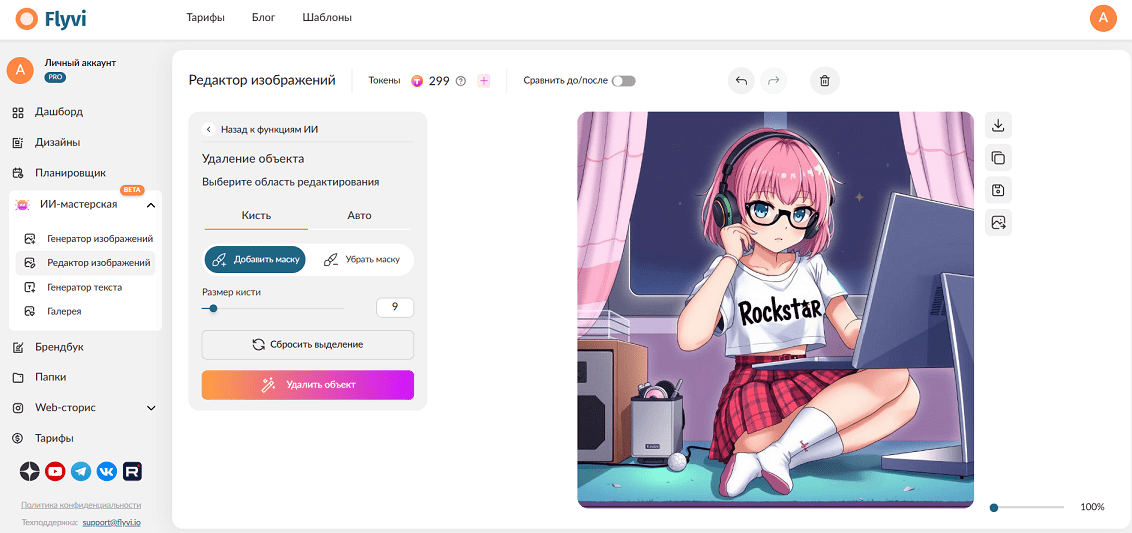1132x533 pixels.
Task: Click the PRO badge under account name
Action: (56, 77)
